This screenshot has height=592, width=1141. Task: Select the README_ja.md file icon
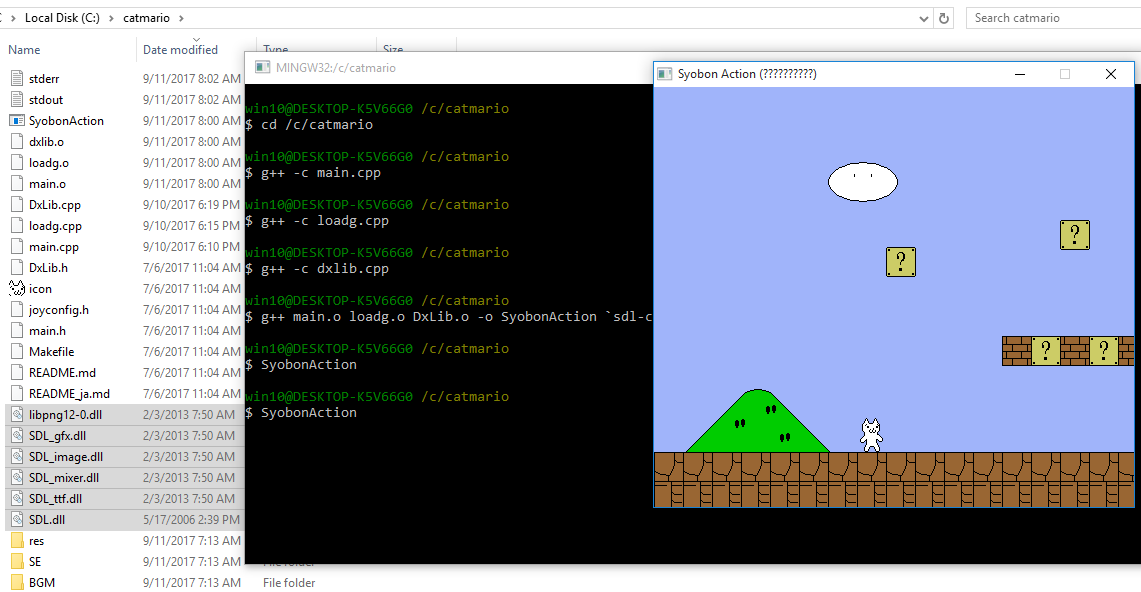[17, 394]
